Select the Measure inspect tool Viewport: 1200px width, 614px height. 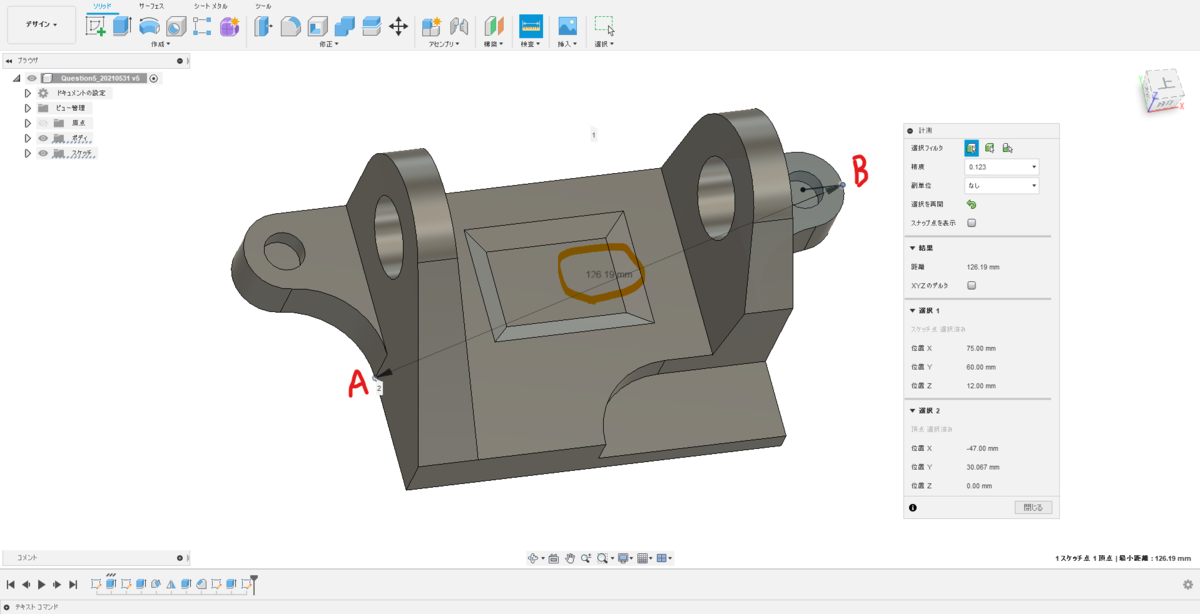pos(530,27)
